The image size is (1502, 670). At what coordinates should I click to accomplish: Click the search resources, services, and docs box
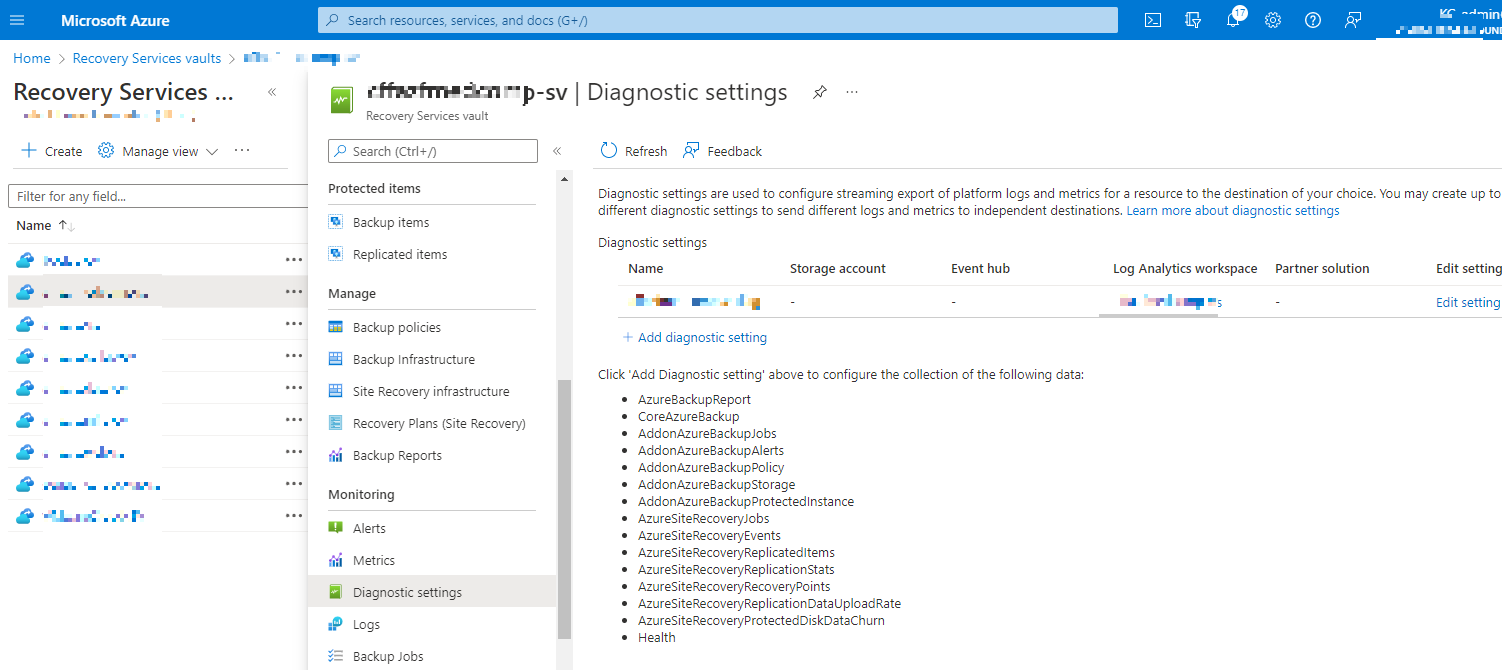(718, 20)
